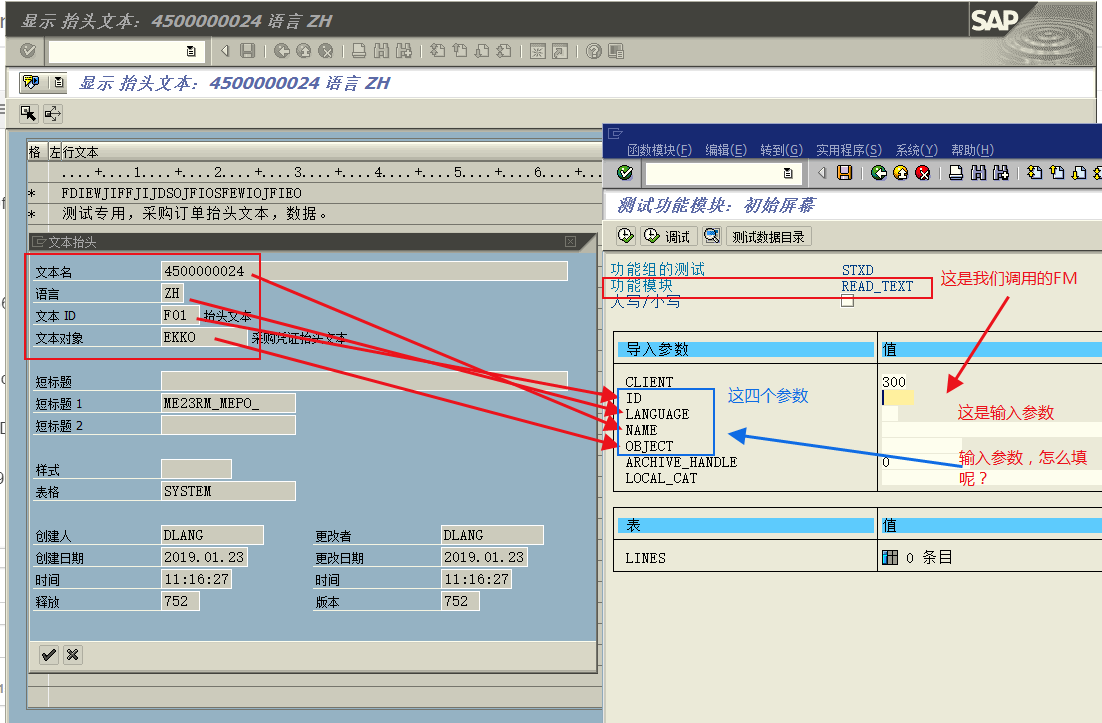
Task: Open the LINES table entries icon
Action: click(x=890, y=557)
